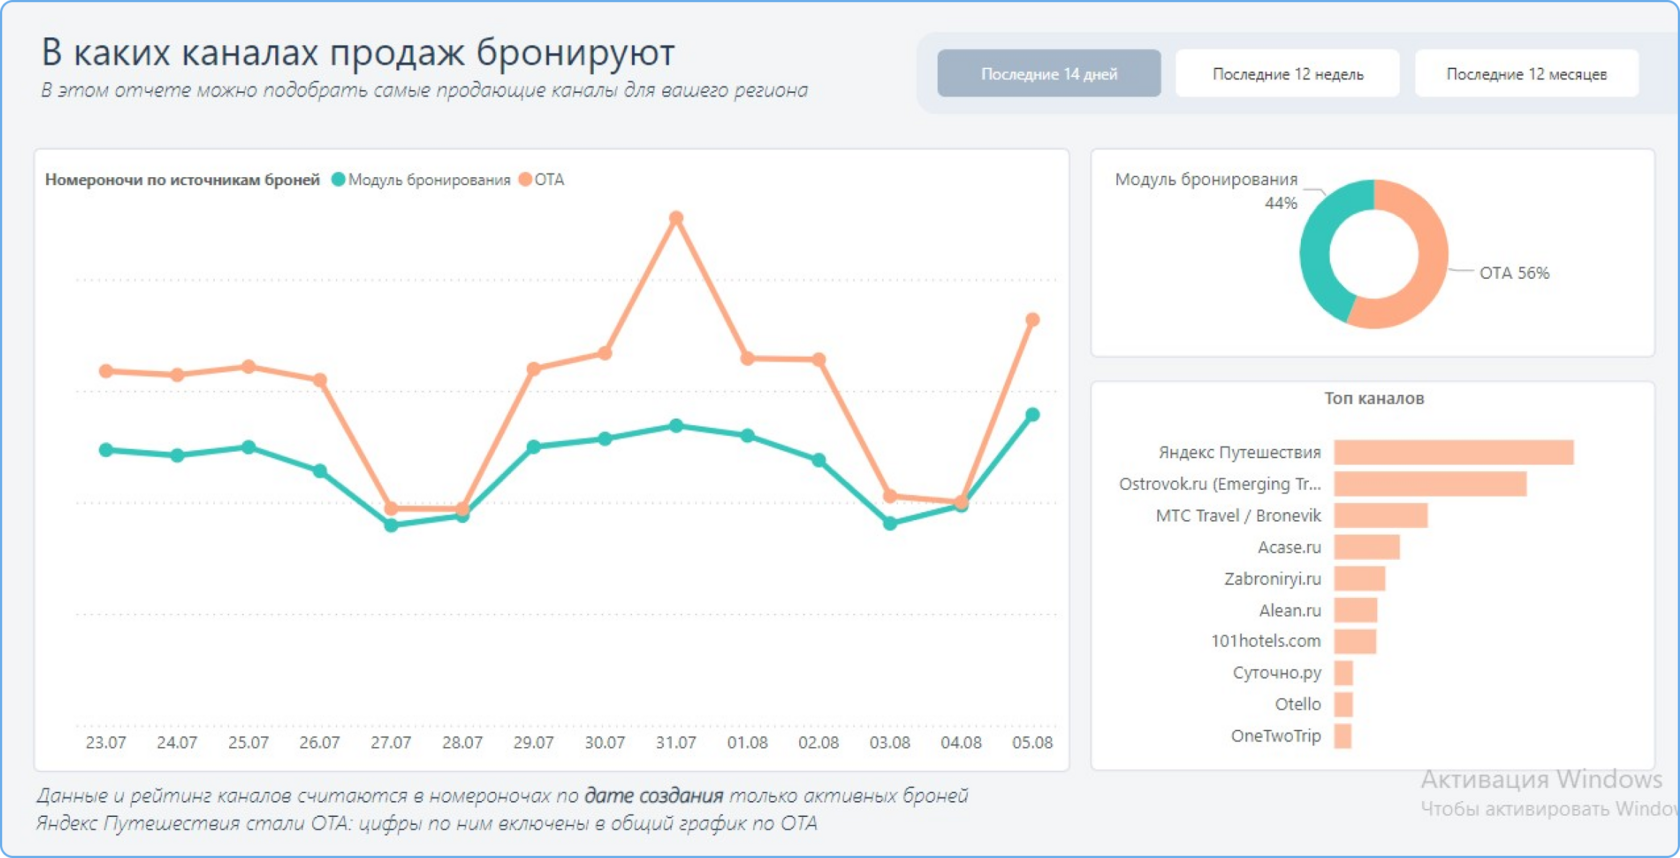Click the OTA data point on 02.08

click(818, 359)
